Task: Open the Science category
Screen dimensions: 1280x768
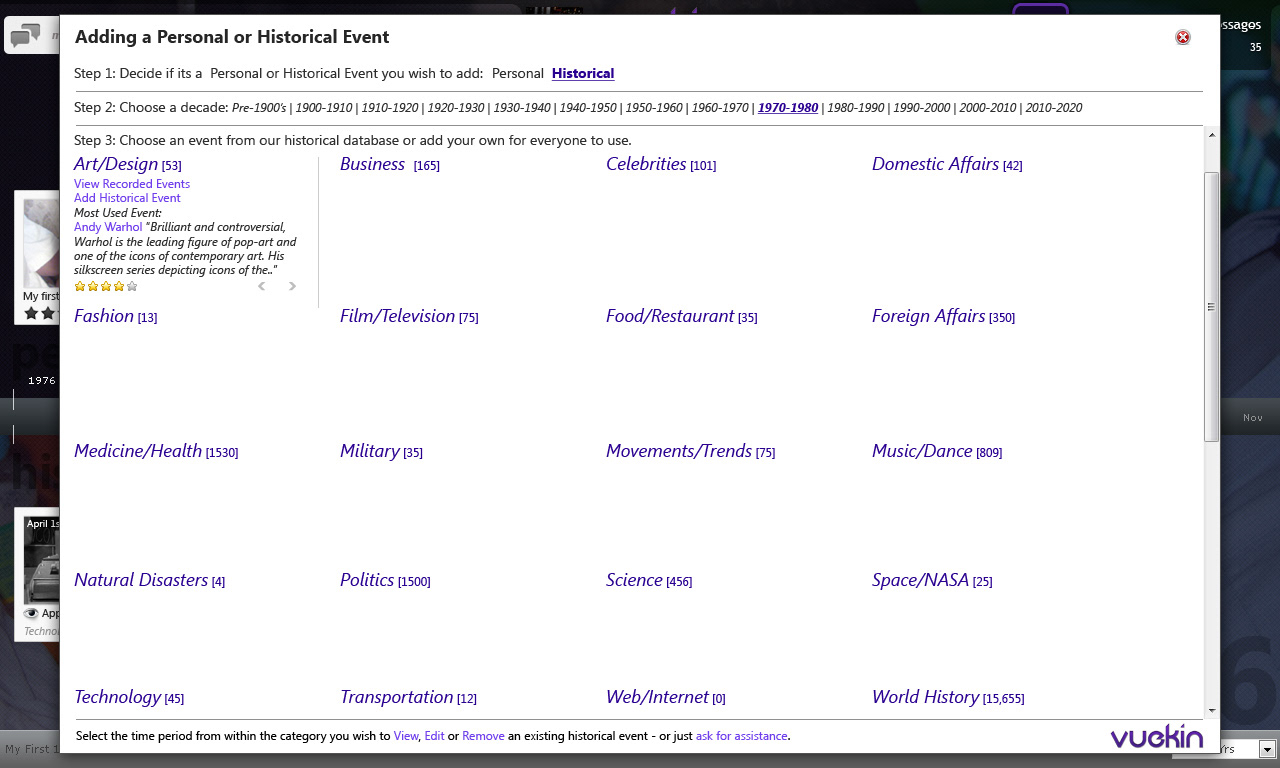Action: (634, 580)
